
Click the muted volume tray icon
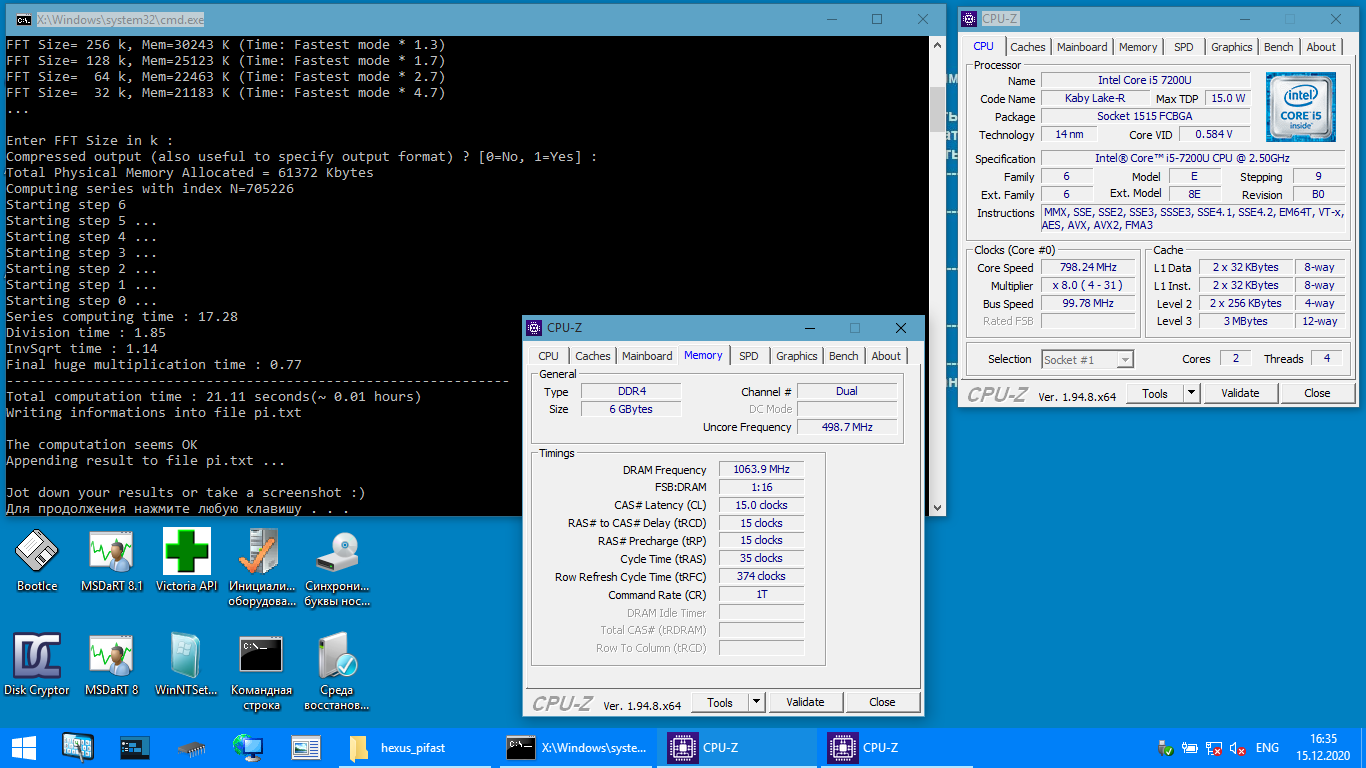click(1238, 748)
